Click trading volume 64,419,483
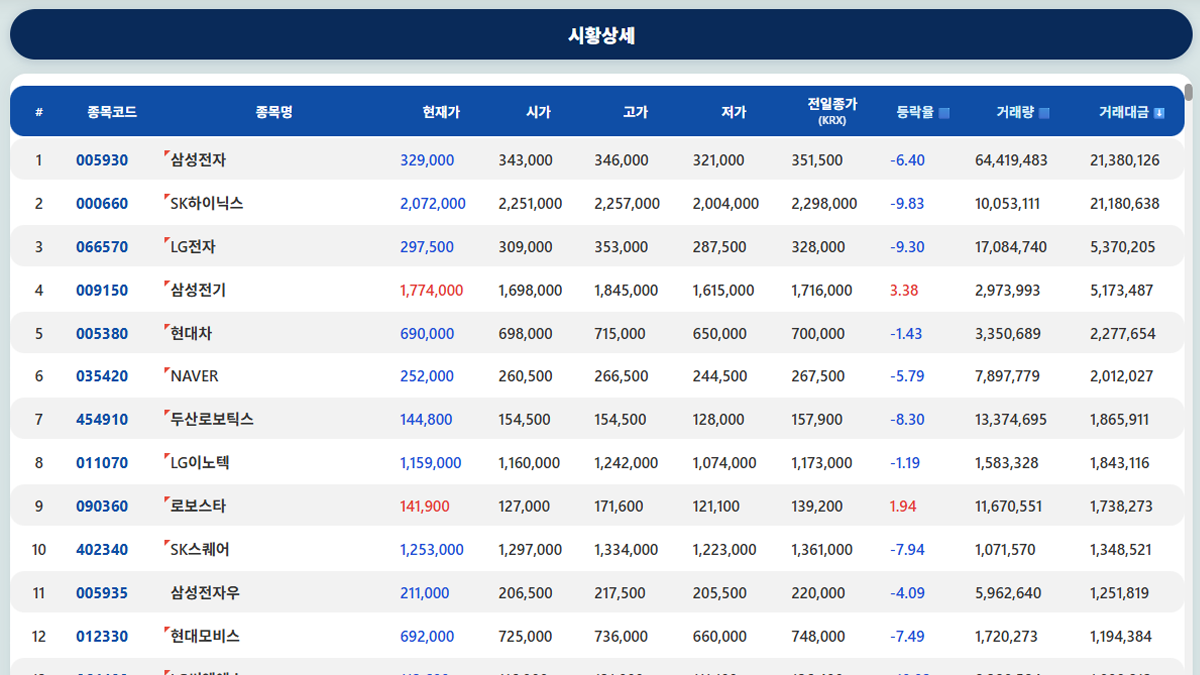 coord(1011,160)
